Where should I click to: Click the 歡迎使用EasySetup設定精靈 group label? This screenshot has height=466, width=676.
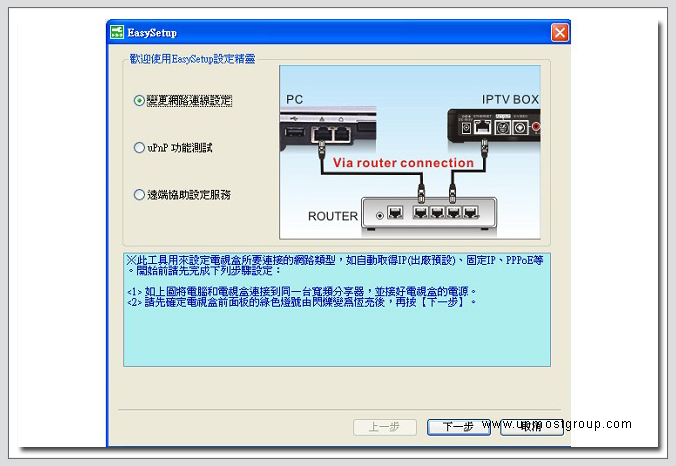click(x=194, y=59)
